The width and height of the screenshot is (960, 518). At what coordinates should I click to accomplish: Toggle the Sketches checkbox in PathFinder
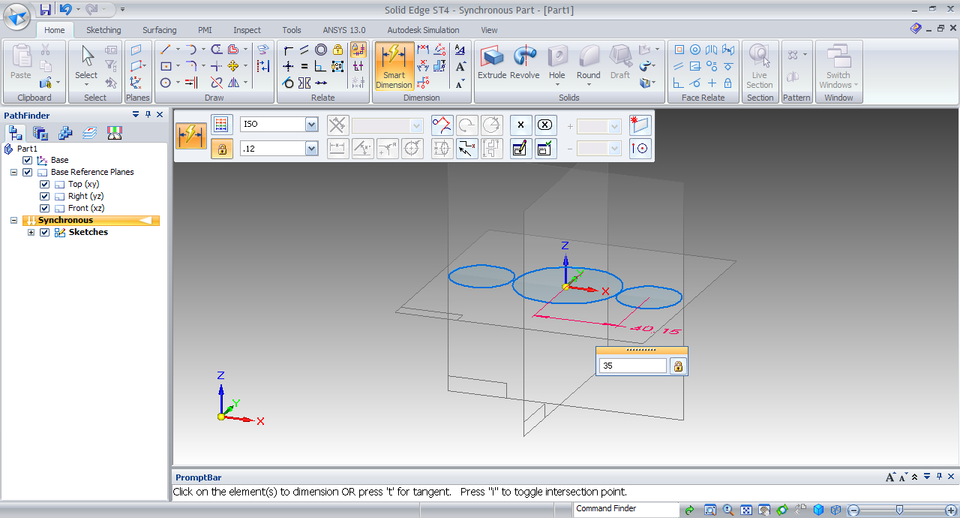(44, 233)
